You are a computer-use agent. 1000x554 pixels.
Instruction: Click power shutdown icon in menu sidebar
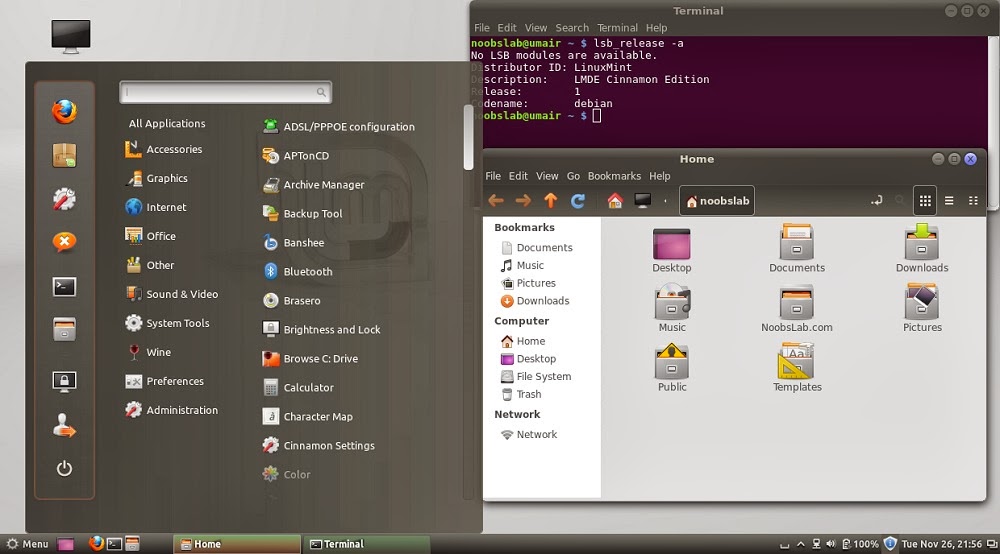(x=64, y=469)
